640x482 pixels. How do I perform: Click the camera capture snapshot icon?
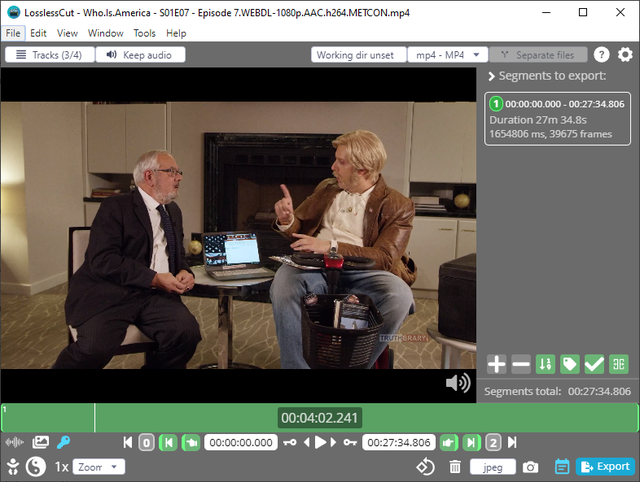click(x=531, y=467)
